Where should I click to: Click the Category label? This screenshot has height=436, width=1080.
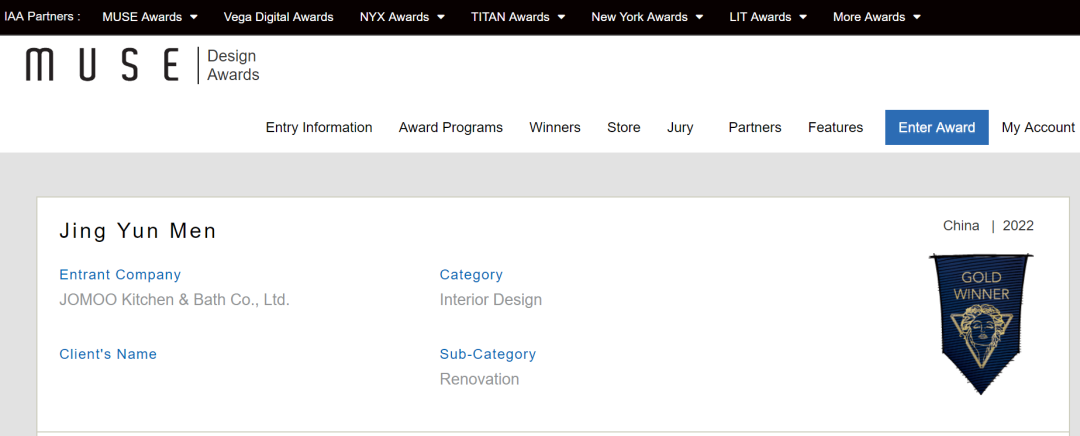coord(471,275)
